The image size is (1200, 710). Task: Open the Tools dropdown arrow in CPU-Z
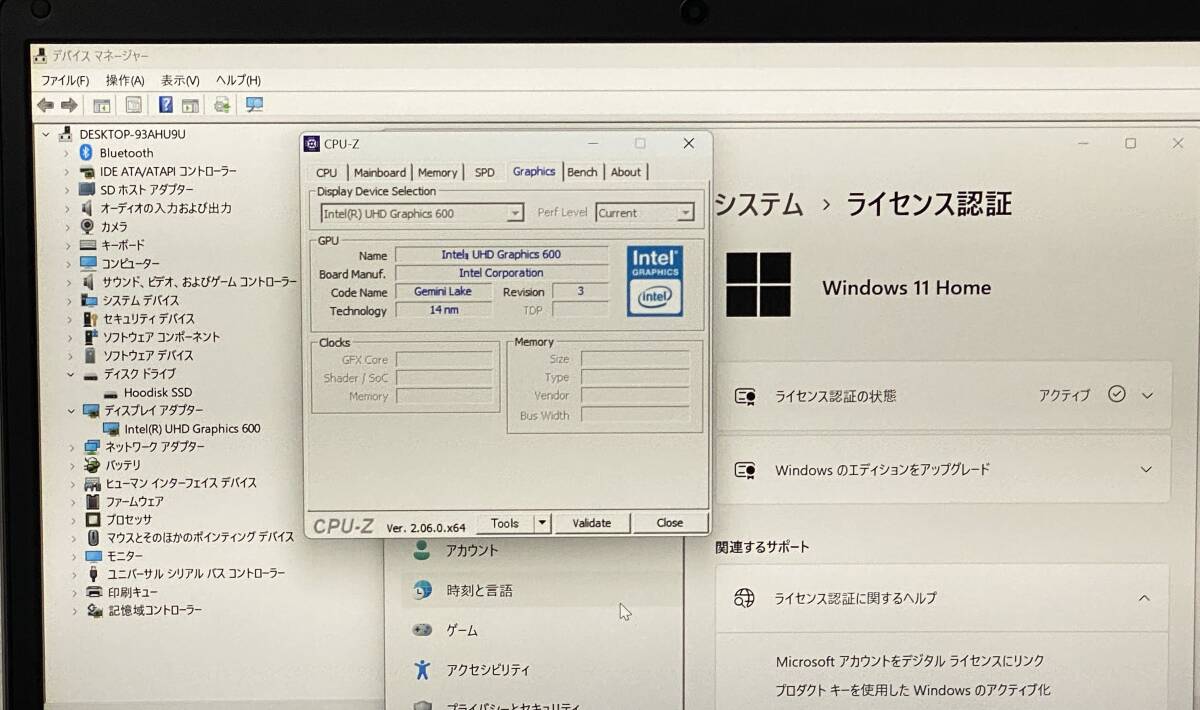coord(541,523)
